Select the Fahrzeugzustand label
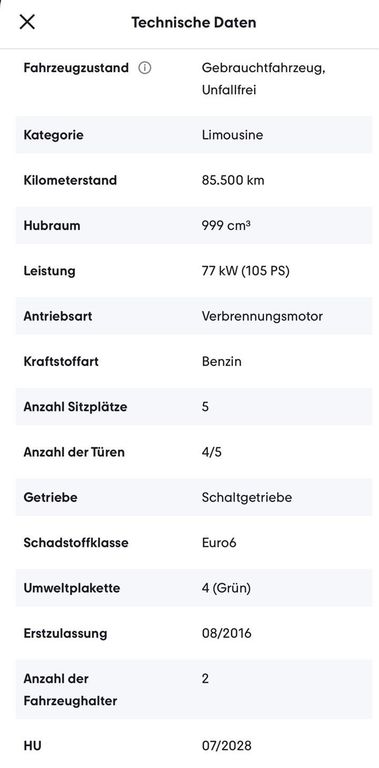This screenshot has width=379, height=768. click(x=76, y=68)
